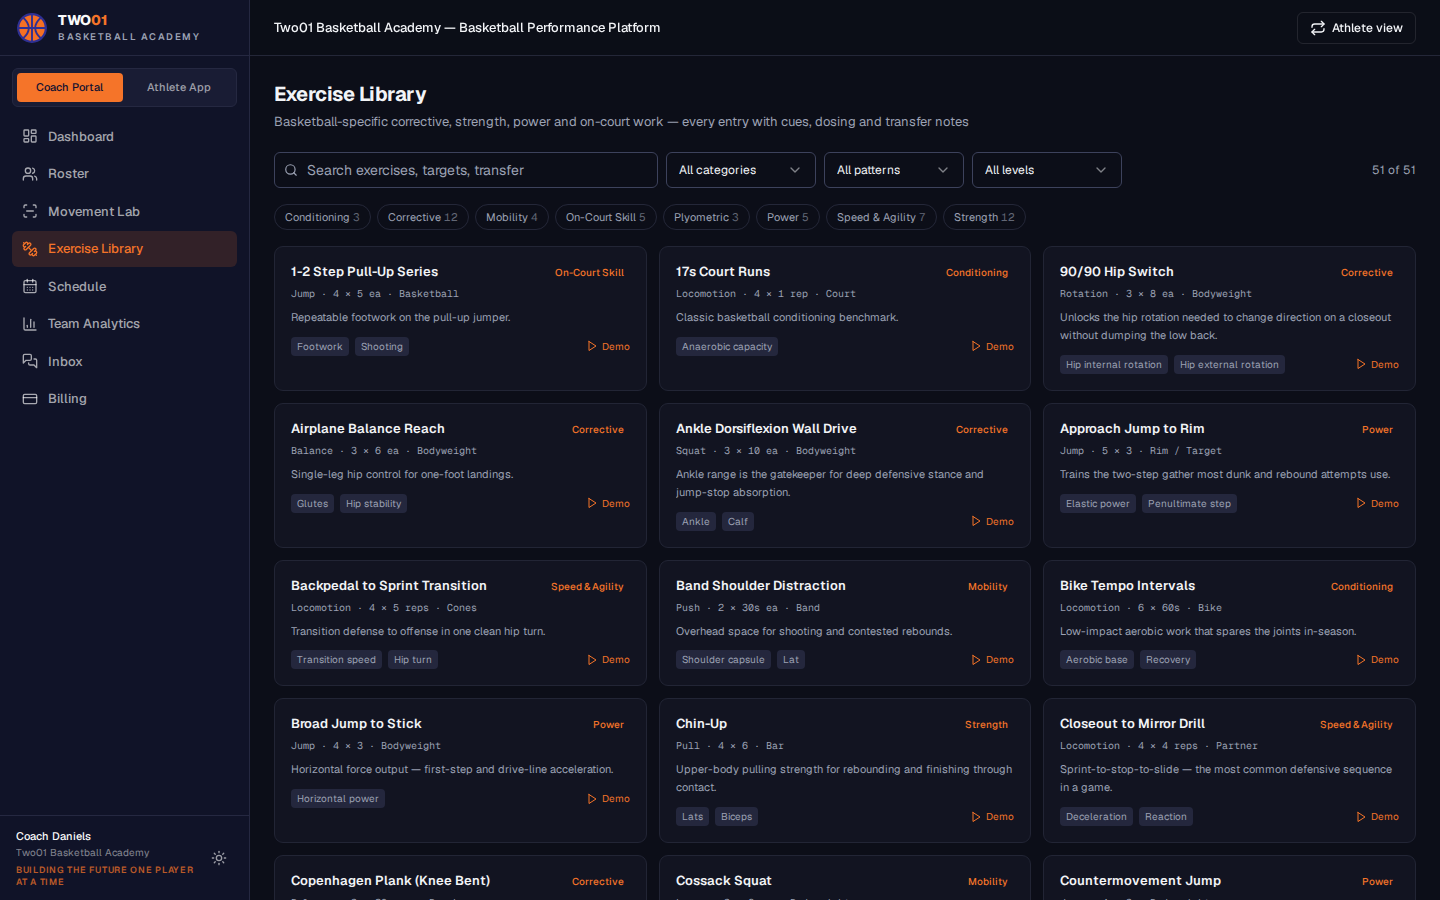1440x900 pixels.
Task: Filter by Conditioning category chip
Action: 322,217
